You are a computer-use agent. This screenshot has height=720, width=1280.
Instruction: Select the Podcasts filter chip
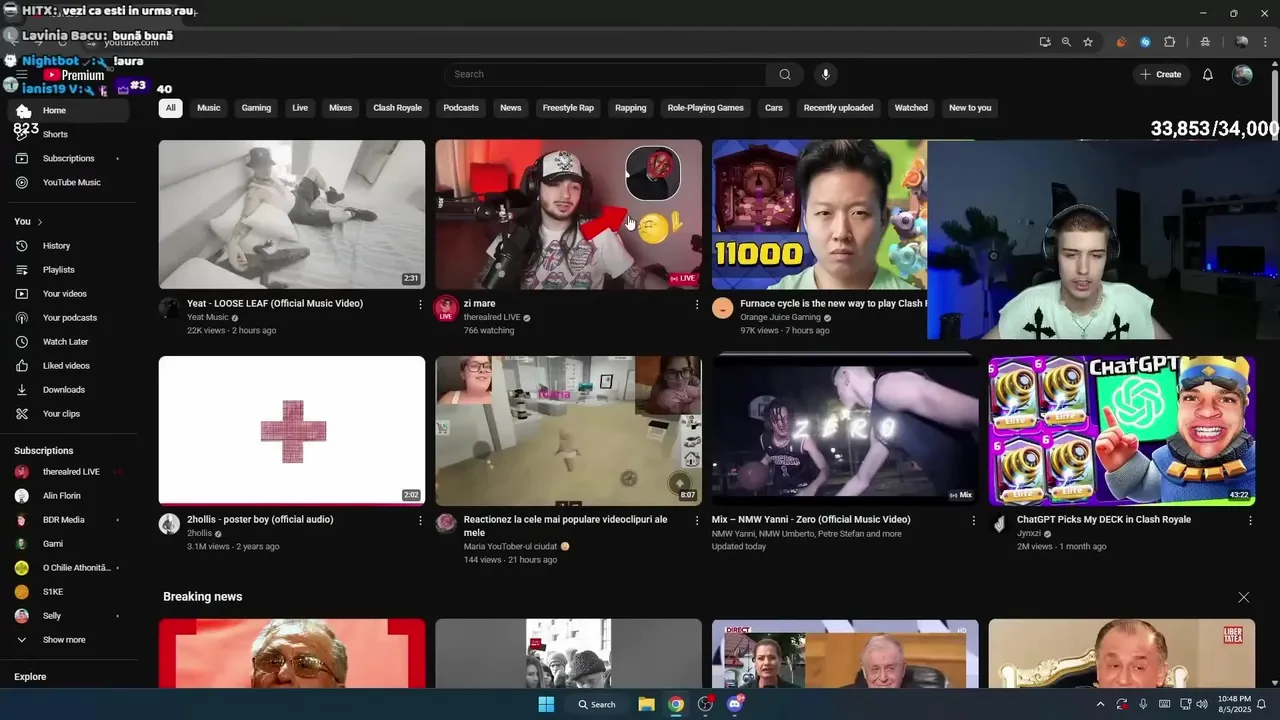coord(461,108)
